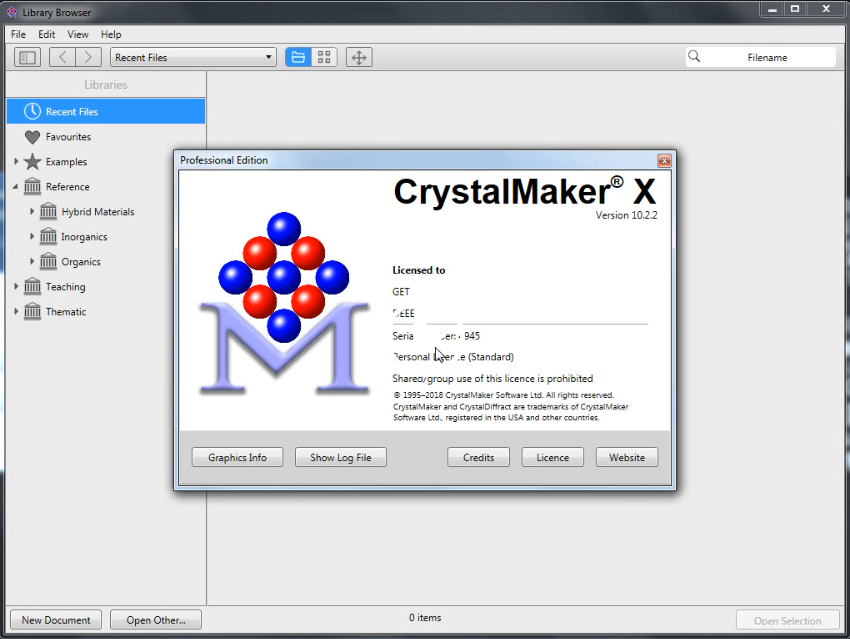Click the Reference library building icon
Screen dimensions: 850x639
pos(33,186)
